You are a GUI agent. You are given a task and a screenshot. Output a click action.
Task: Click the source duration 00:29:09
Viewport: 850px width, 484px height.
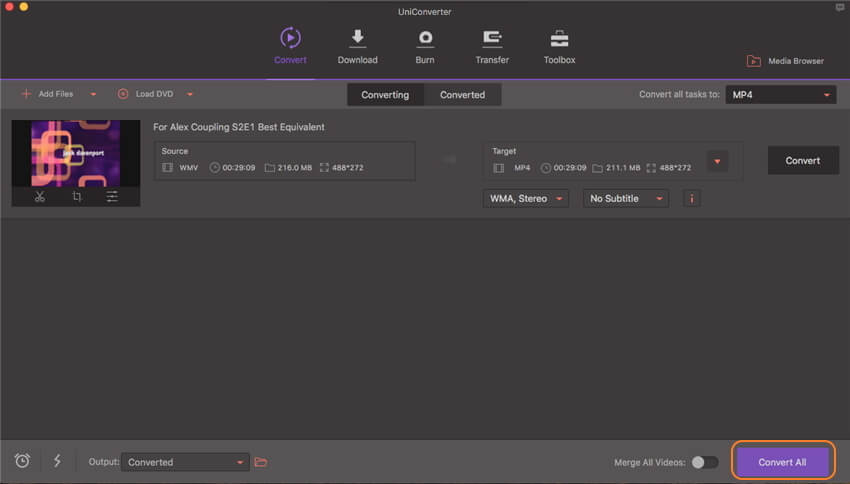239,167
